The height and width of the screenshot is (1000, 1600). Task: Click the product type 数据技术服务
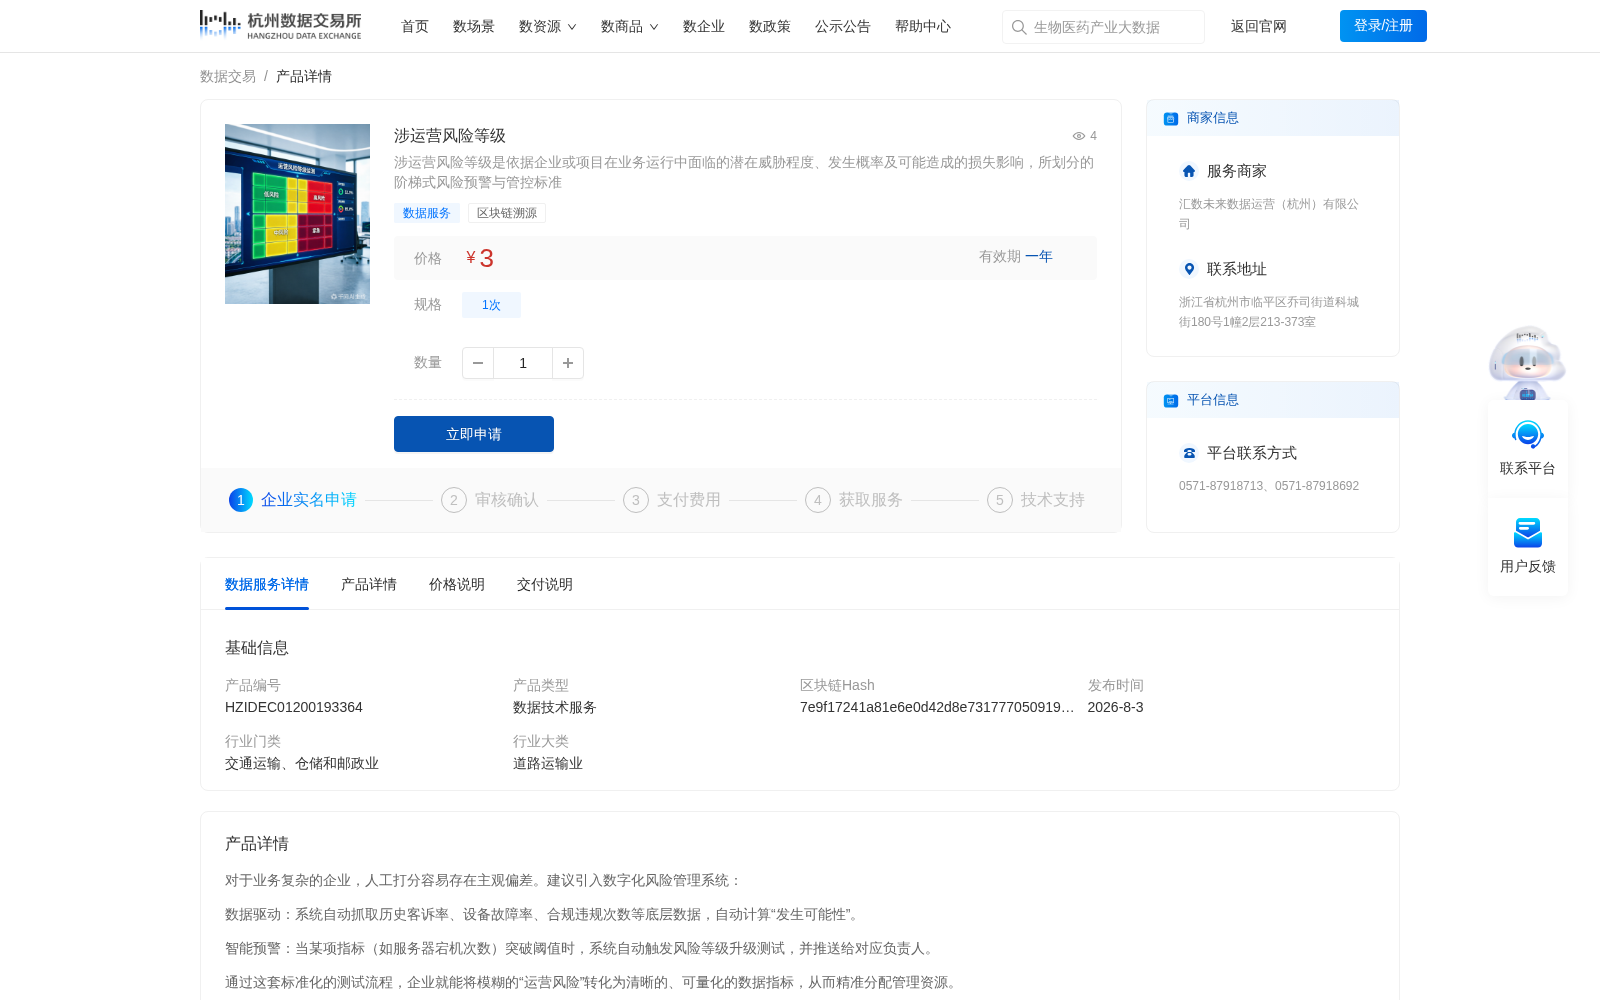pyautogui.click(x=555, y=707)
